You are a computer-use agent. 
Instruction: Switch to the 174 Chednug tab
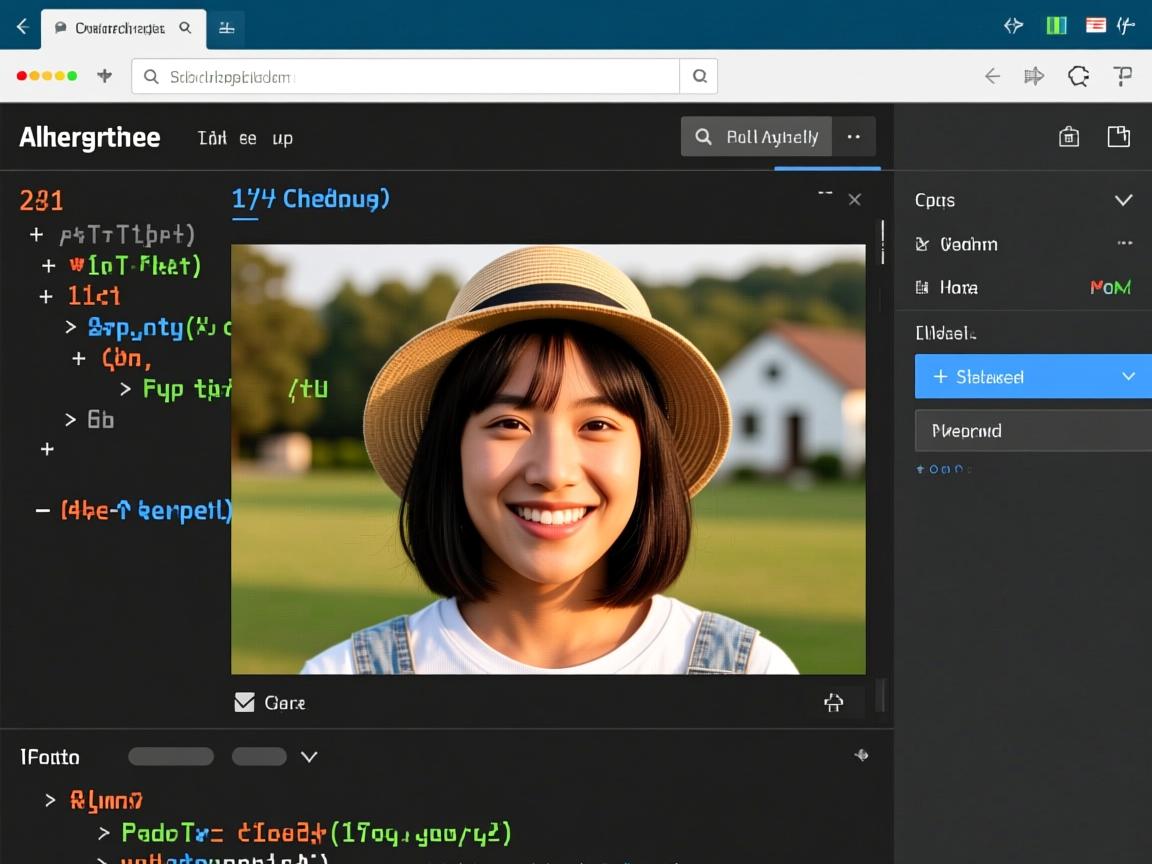tap(310, 199)
